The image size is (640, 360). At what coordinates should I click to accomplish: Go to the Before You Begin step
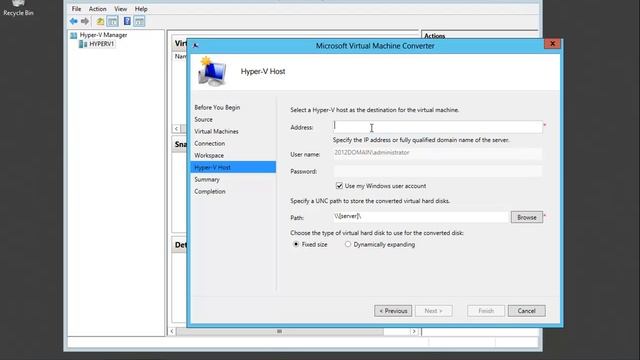(217, 107)
